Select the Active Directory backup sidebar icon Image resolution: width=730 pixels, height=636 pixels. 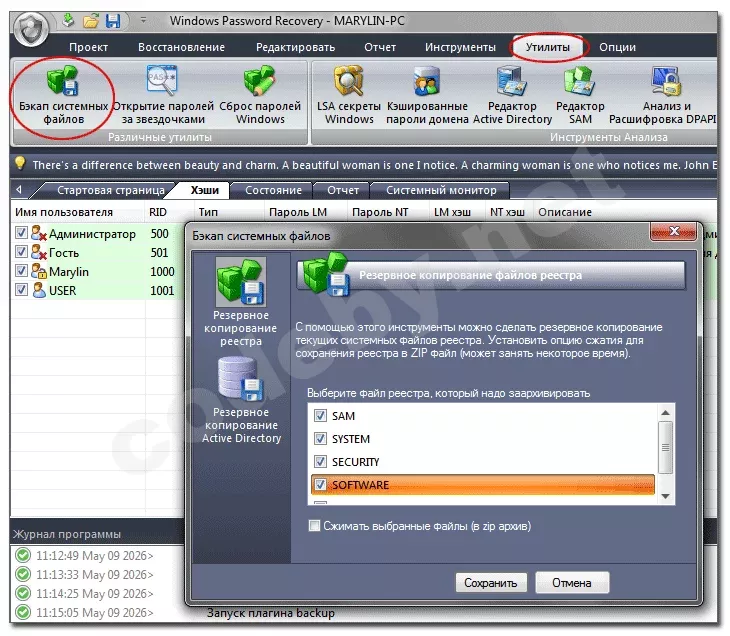pos(240,379)
